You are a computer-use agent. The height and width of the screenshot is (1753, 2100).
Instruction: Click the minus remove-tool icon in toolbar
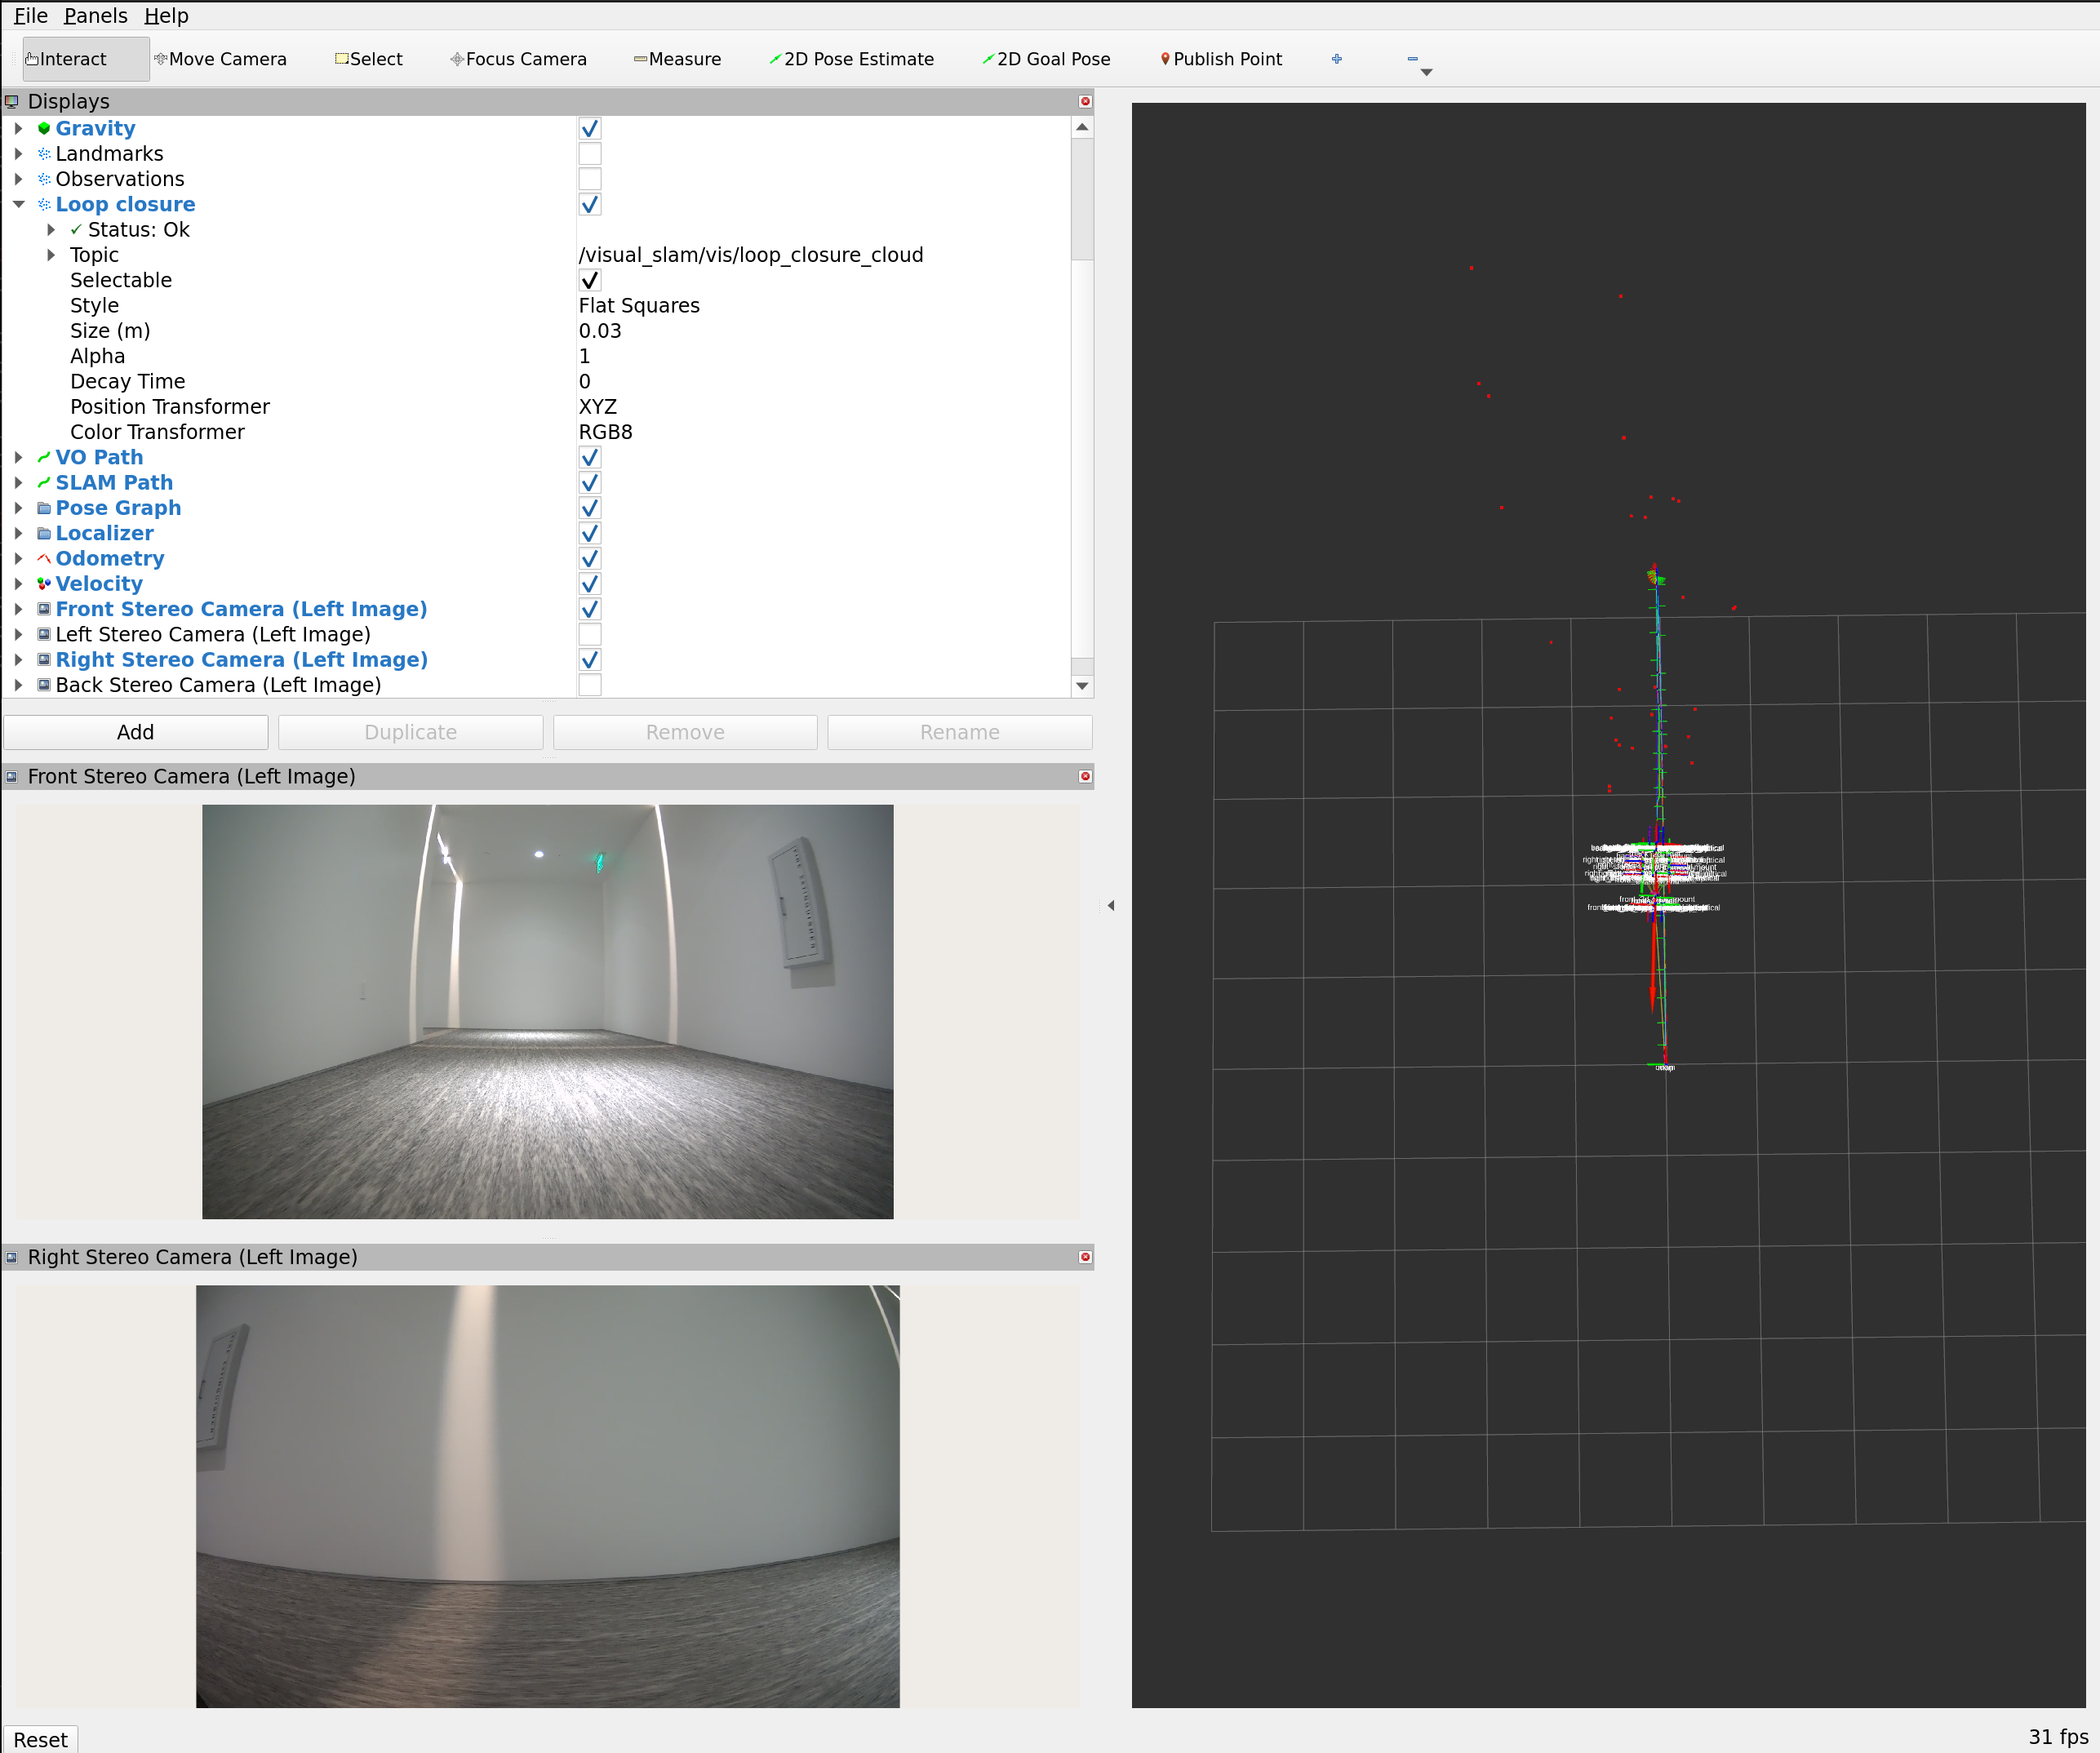click(x=1412, y=59)
